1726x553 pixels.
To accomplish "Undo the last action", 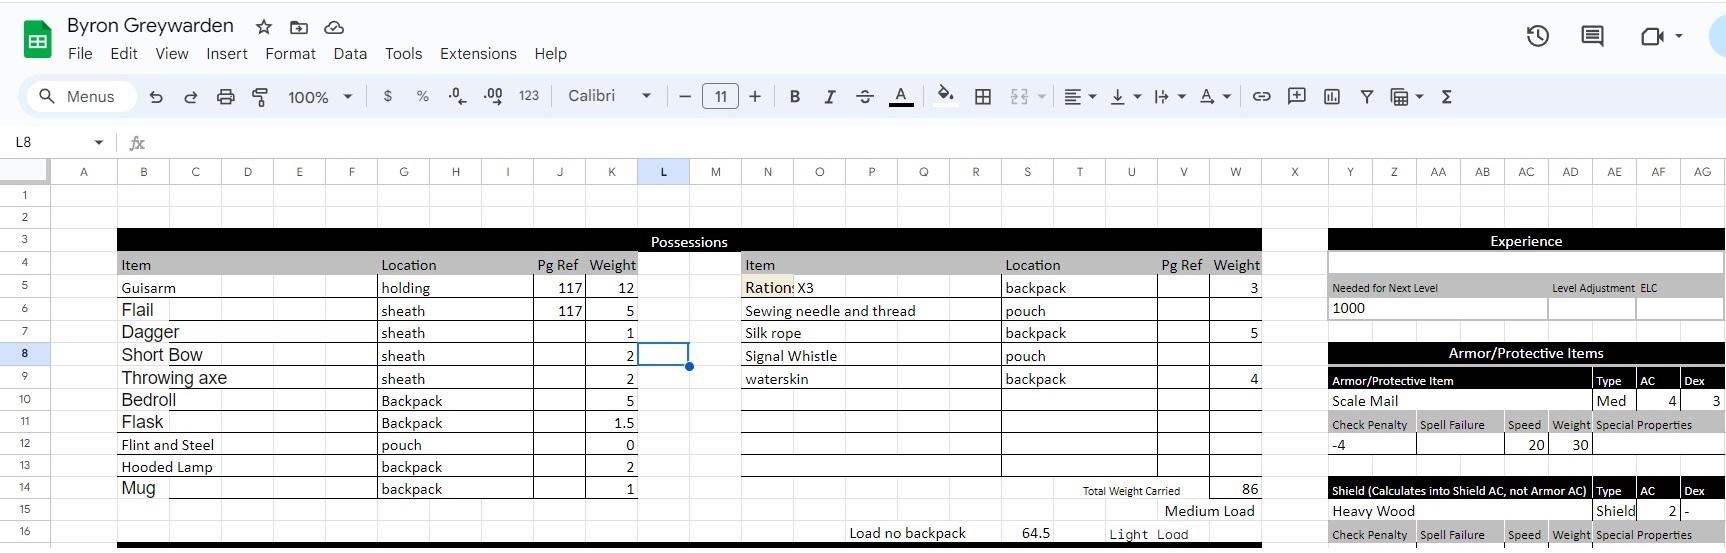I will coord(156,97).
